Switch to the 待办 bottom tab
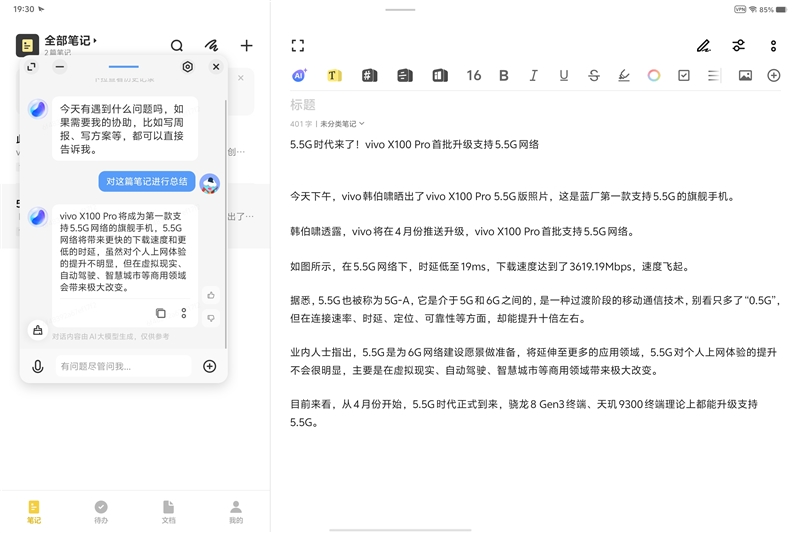The width and height of the screenshot is (800, 533). point(101,512)
